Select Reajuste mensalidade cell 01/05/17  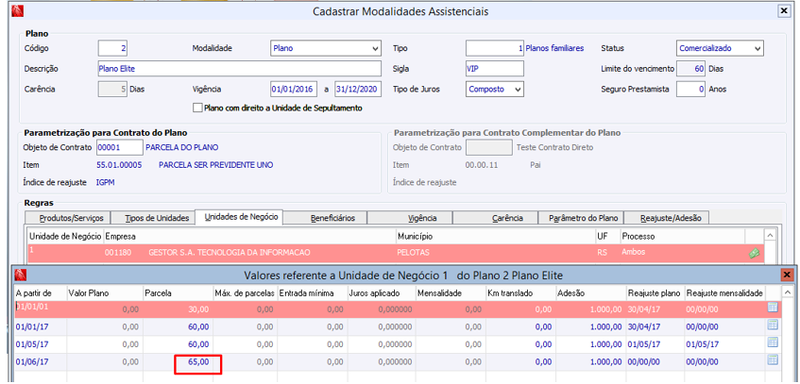(x=724, y=344)
